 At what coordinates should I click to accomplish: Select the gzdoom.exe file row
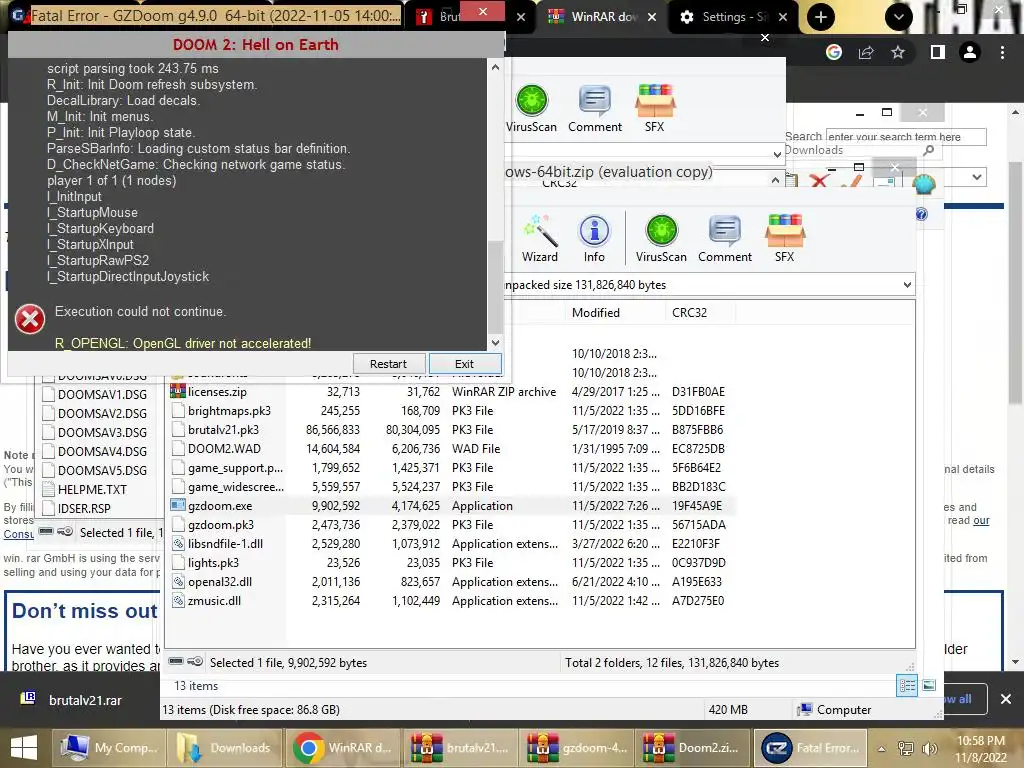451,505
